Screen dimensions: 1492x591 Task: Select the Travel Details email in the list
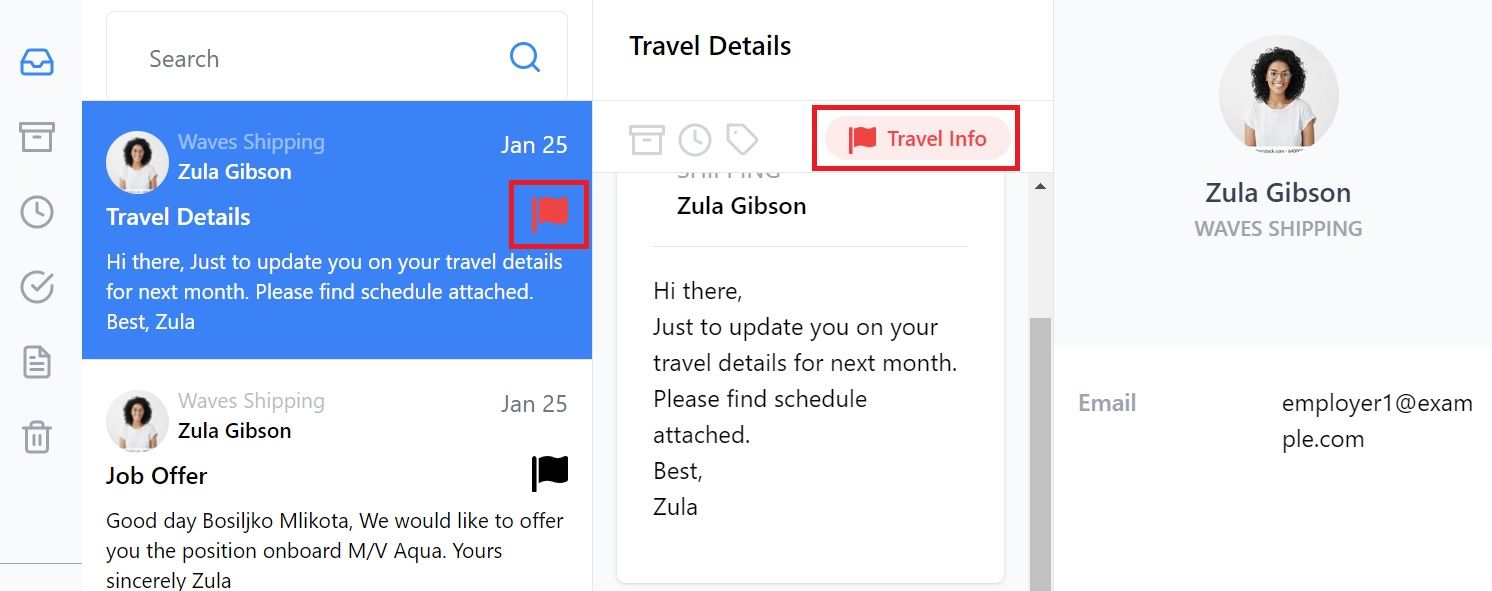point(337,230)
